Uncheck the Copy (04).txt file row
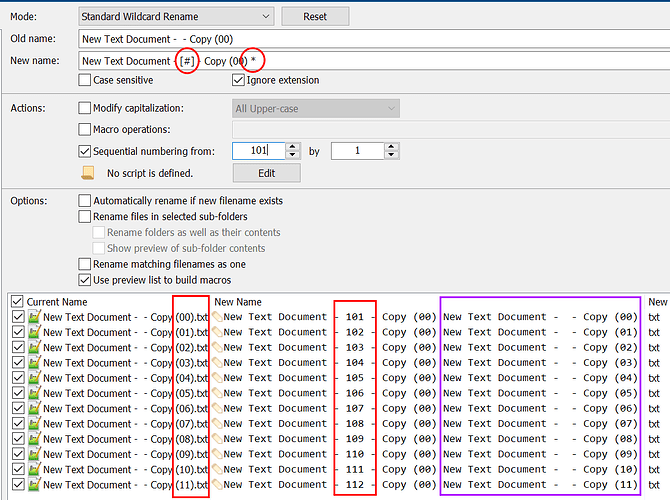Viewport: 670px width, 500px height. point(18,378)
